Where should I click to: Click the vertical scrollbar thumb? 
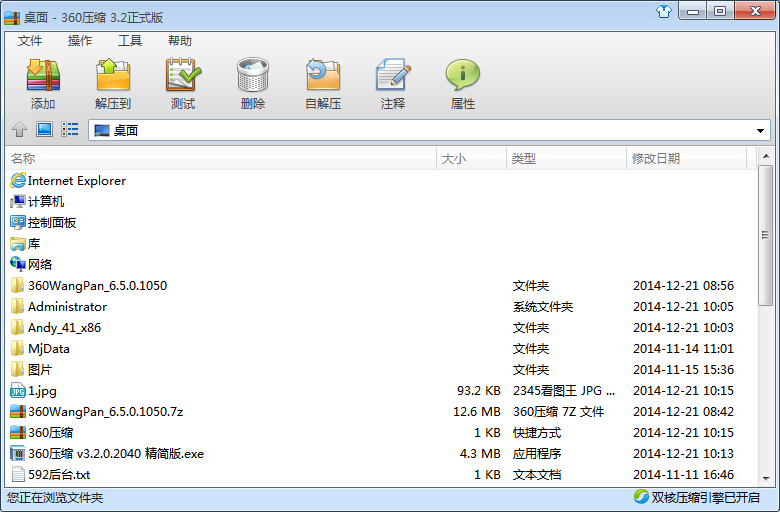(x=766, y=235)
